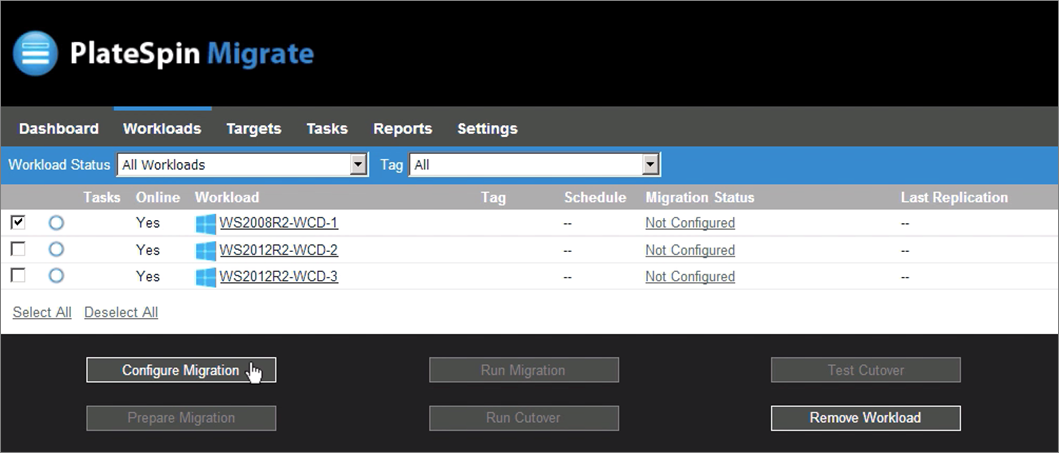Click Not Configured status for WS2012R2-WCD-2
The width and height of the screenshot is (1059, 453).
pyautogui.click(x=690, y=250)
